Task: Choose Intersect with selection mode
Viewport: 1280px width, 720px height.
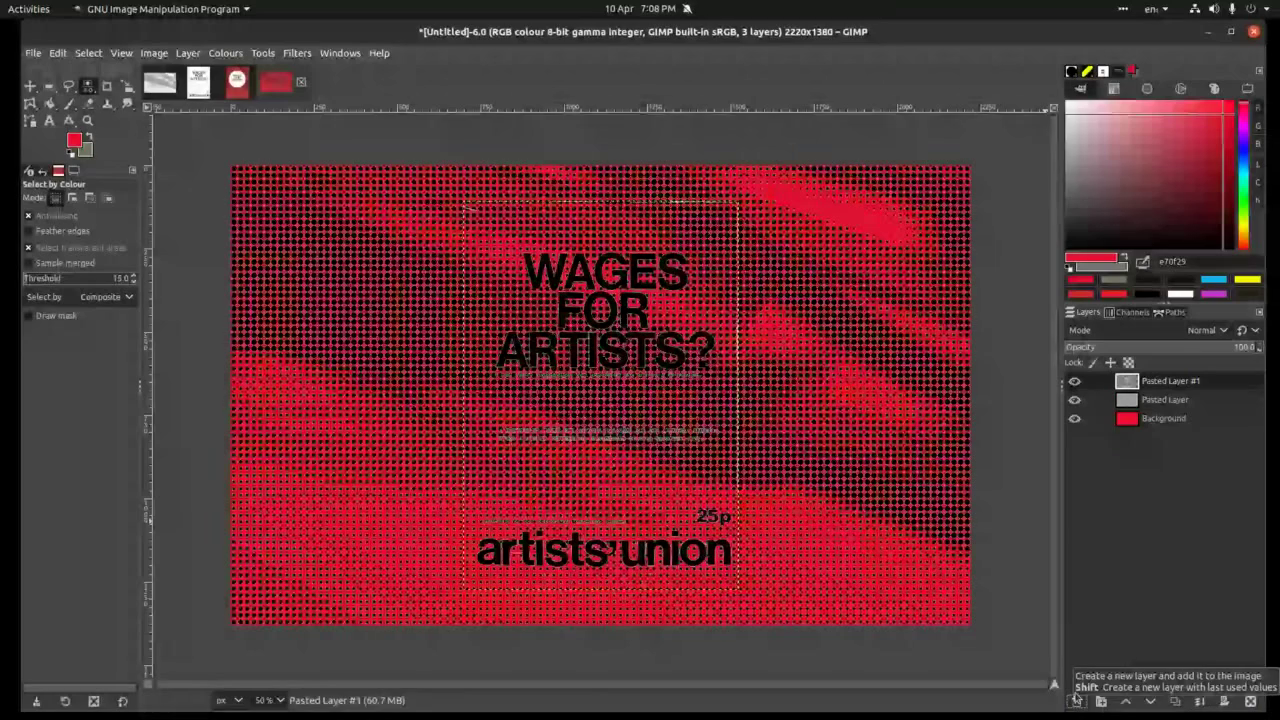Action: coord(107,198)
